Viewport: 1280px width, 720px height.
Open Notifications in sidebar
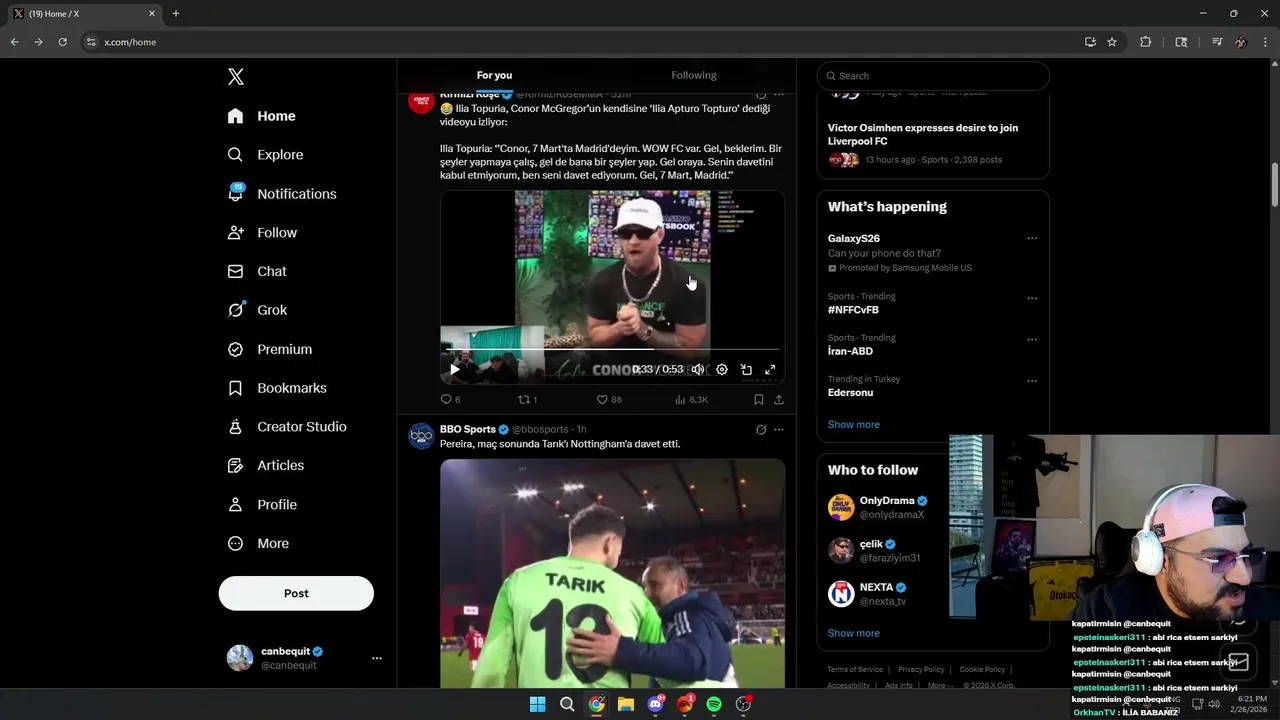click(281, 194)
